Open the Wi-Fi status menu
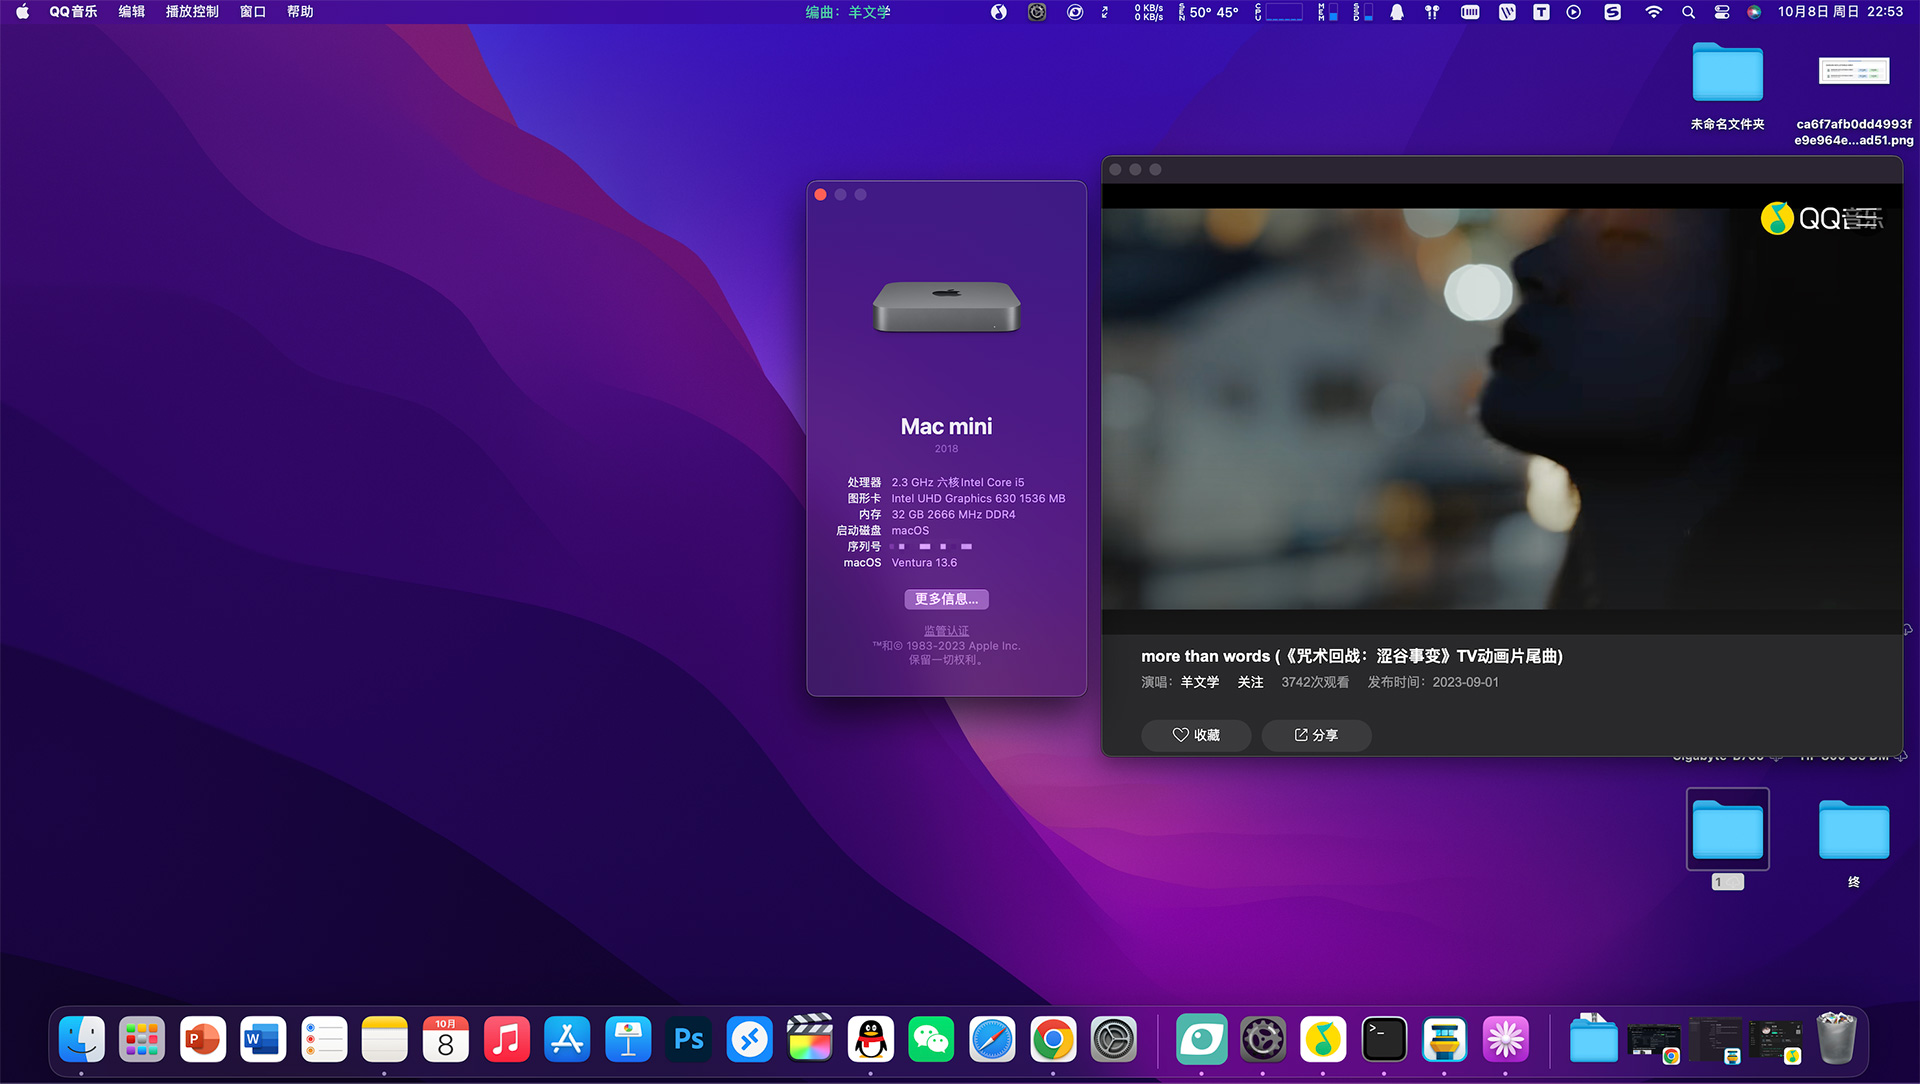The height and width of the screenshot is (1084, 1920). click(1653, 12)
